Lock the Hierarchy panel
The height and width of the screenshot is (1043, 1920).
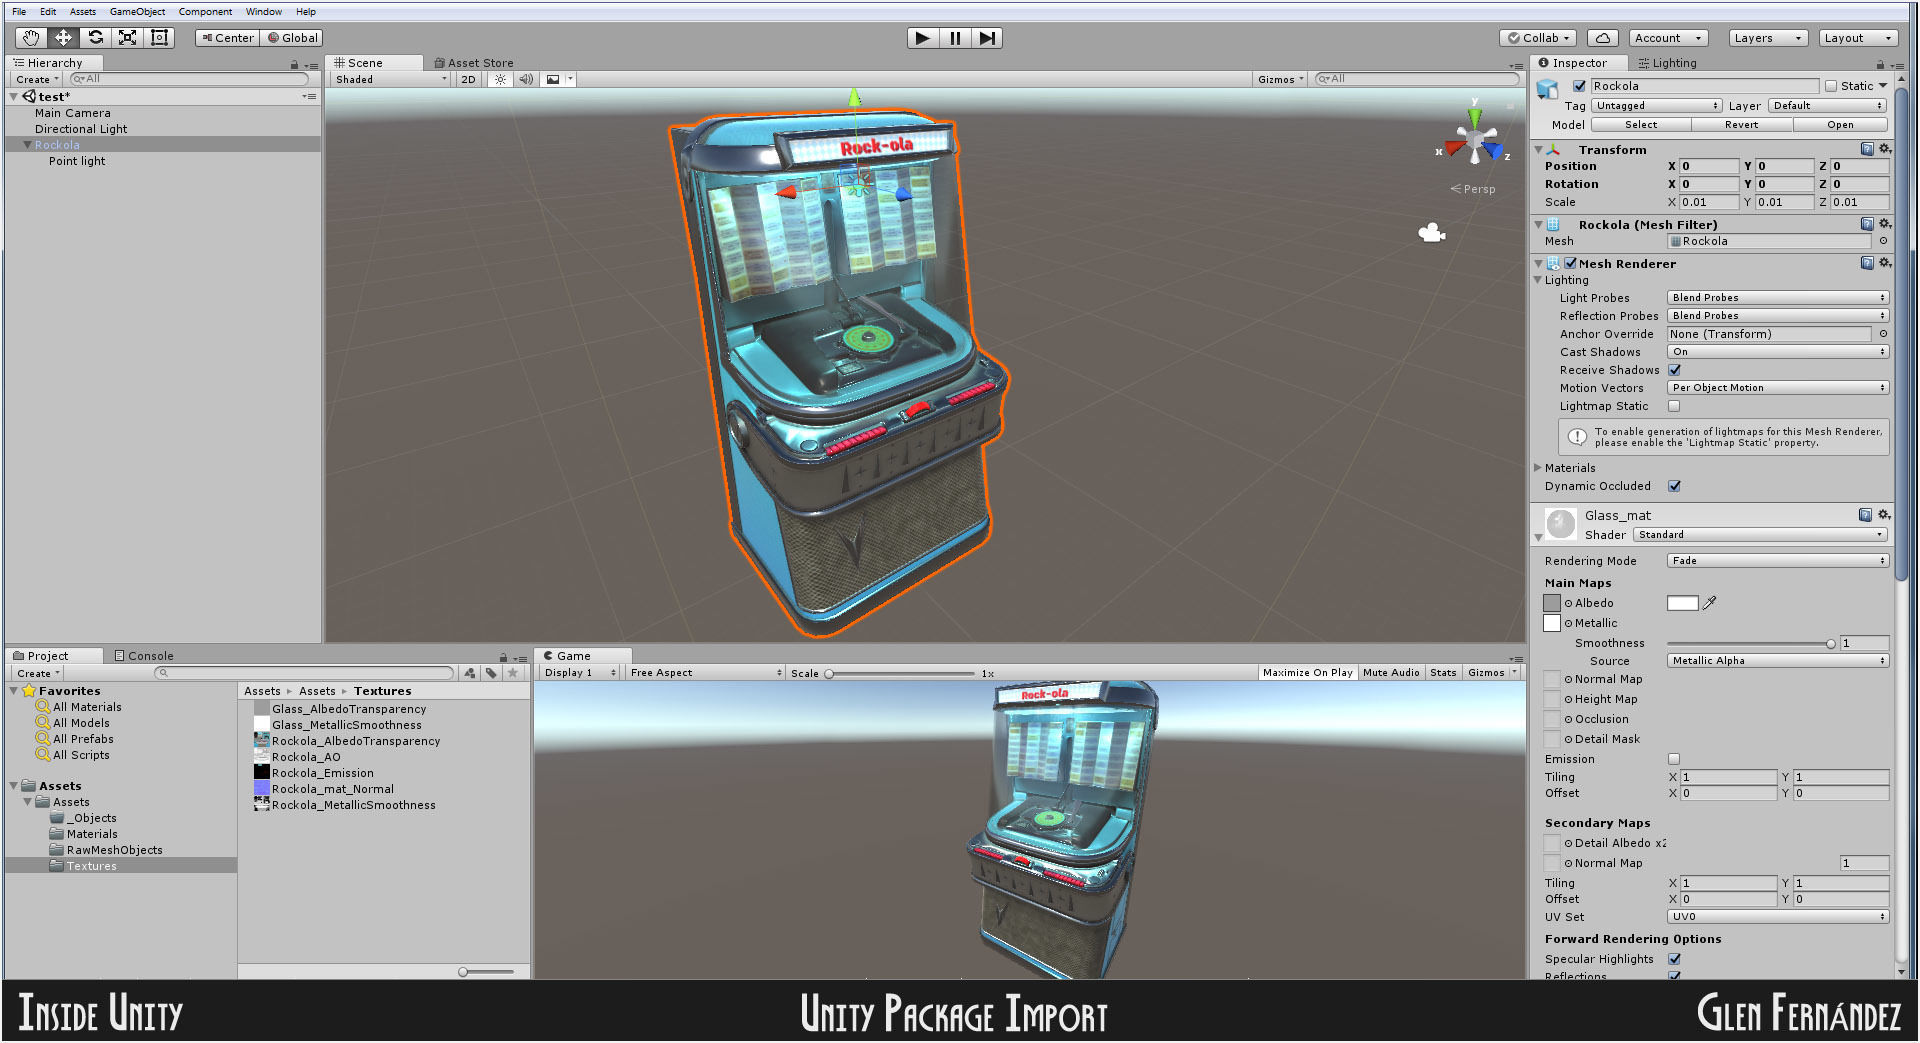click(294, 64)
